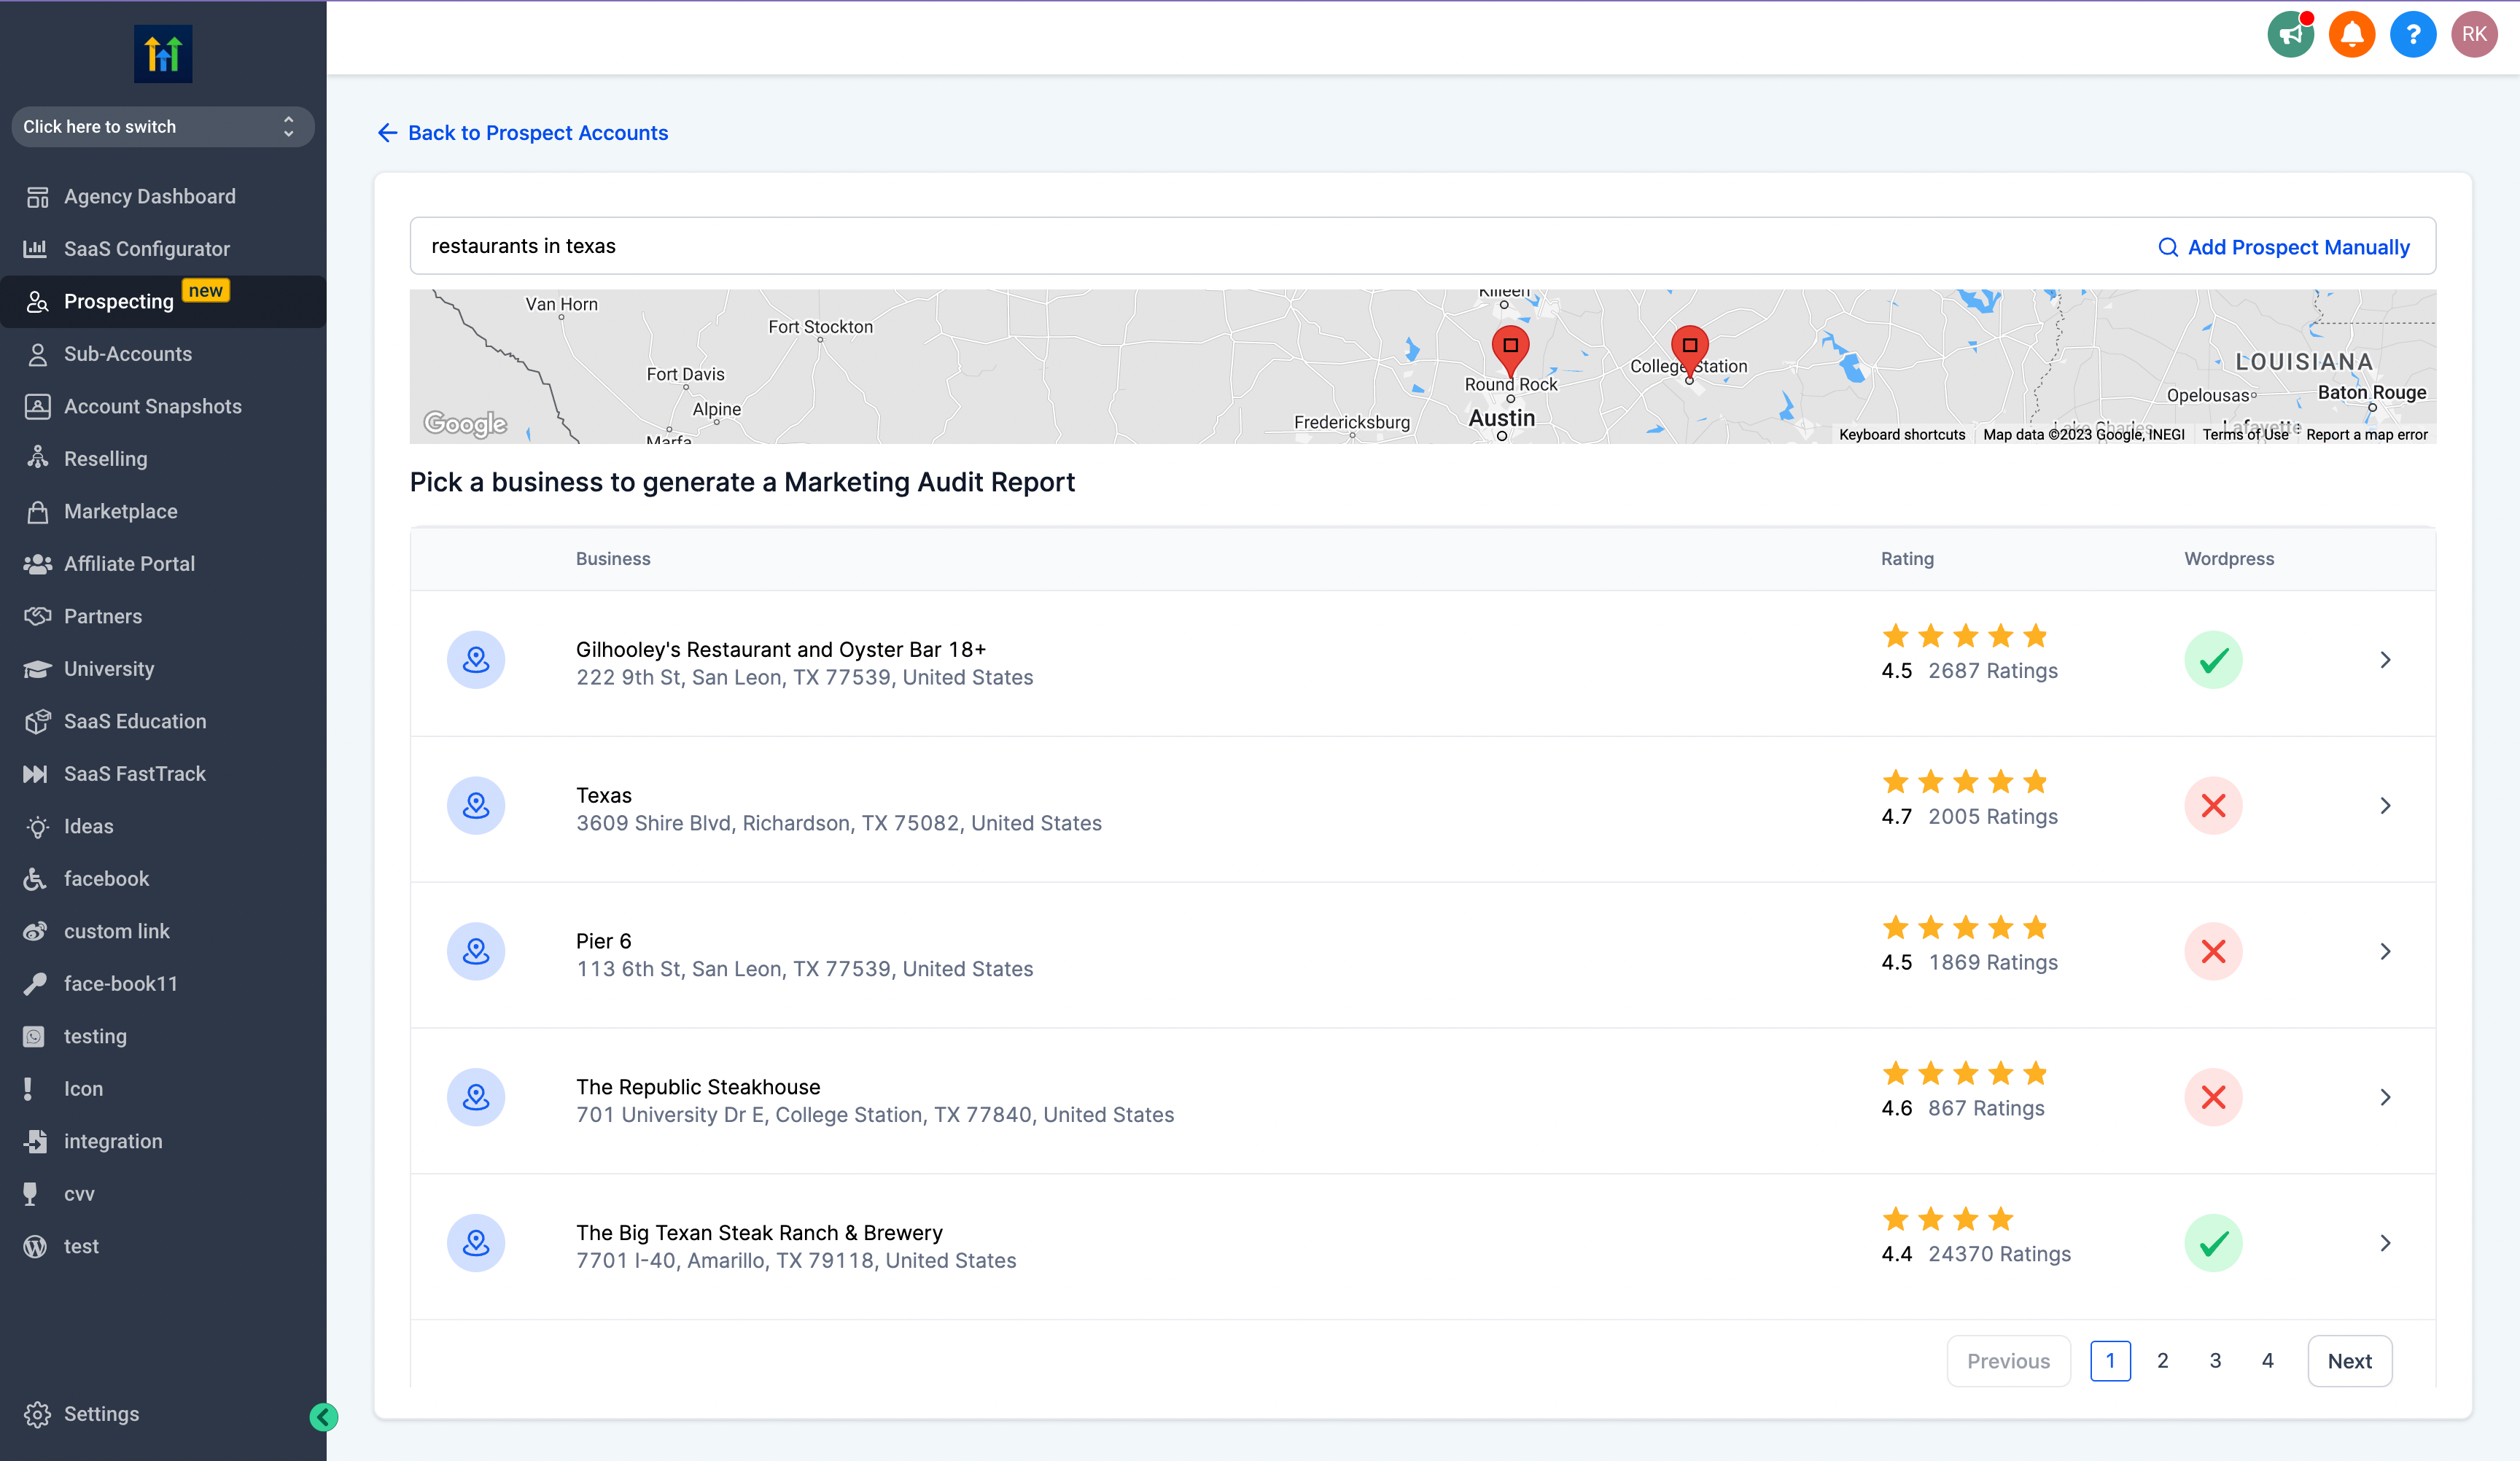This screenshot has height=1461, width=2520.
Task: Click map pin icon for Gilhooley's Restaurant
Action: pyautogui.click(x=476, y=660)
